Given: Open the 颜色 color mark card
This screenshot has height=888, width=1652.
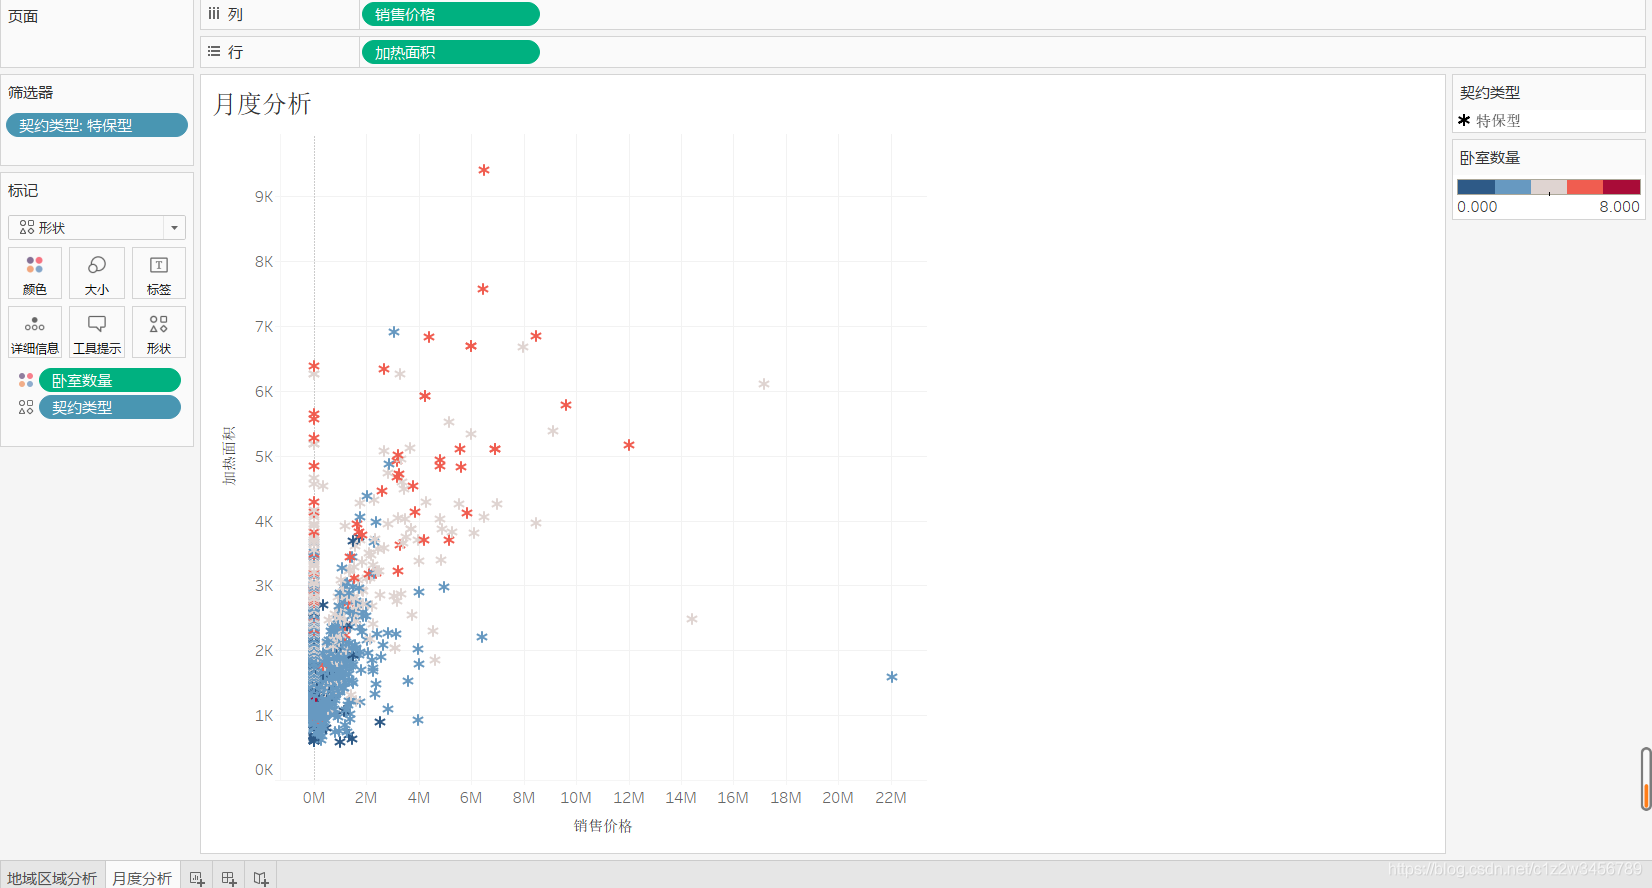Looking at the screenshot, I should (35, 273).
